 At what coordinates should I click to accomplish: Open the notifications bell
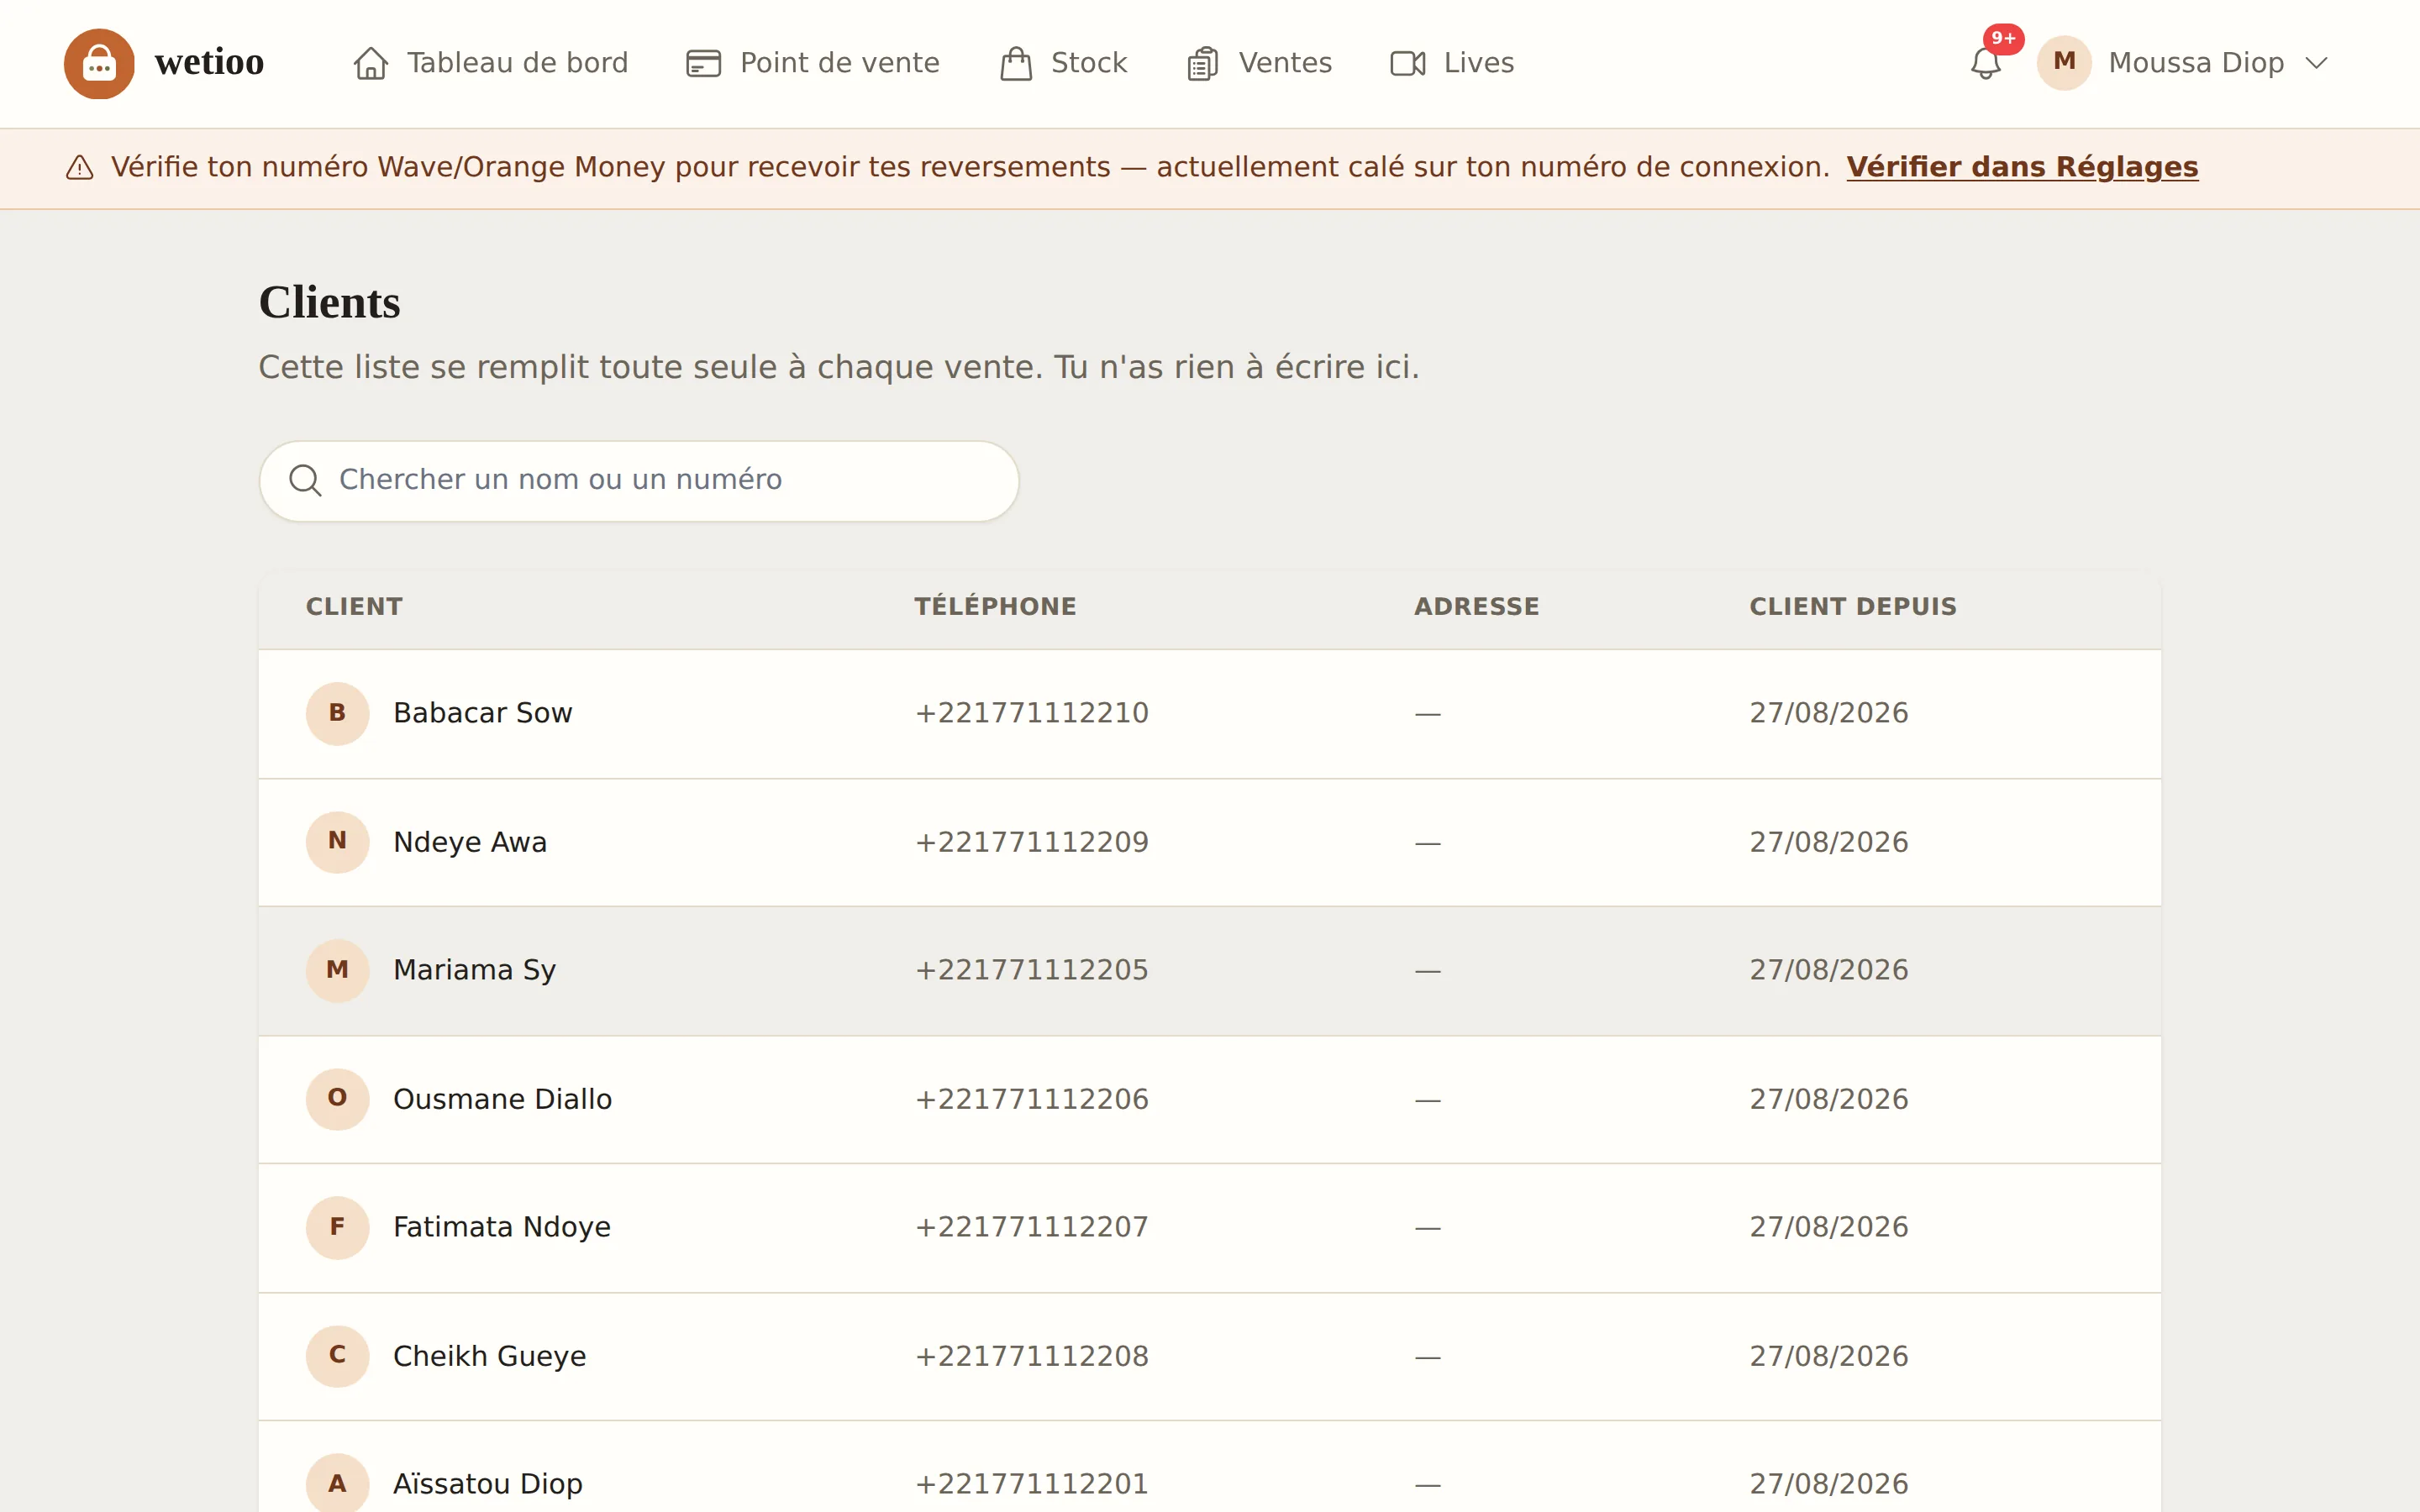point(1985,63)
